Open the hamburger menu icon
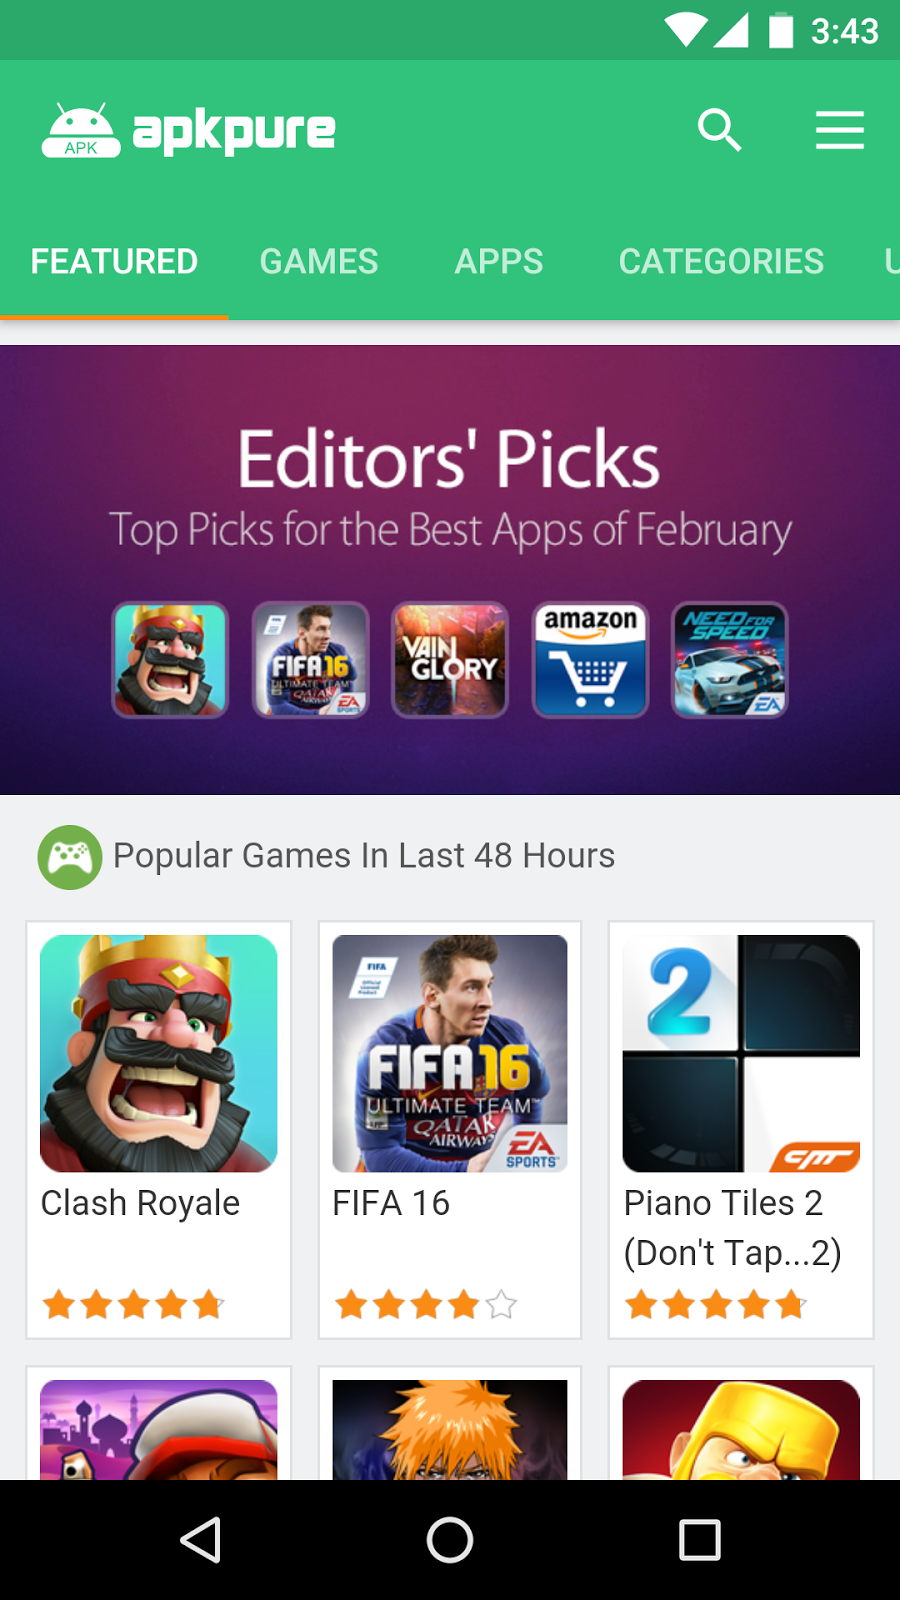 coord(839,130)
